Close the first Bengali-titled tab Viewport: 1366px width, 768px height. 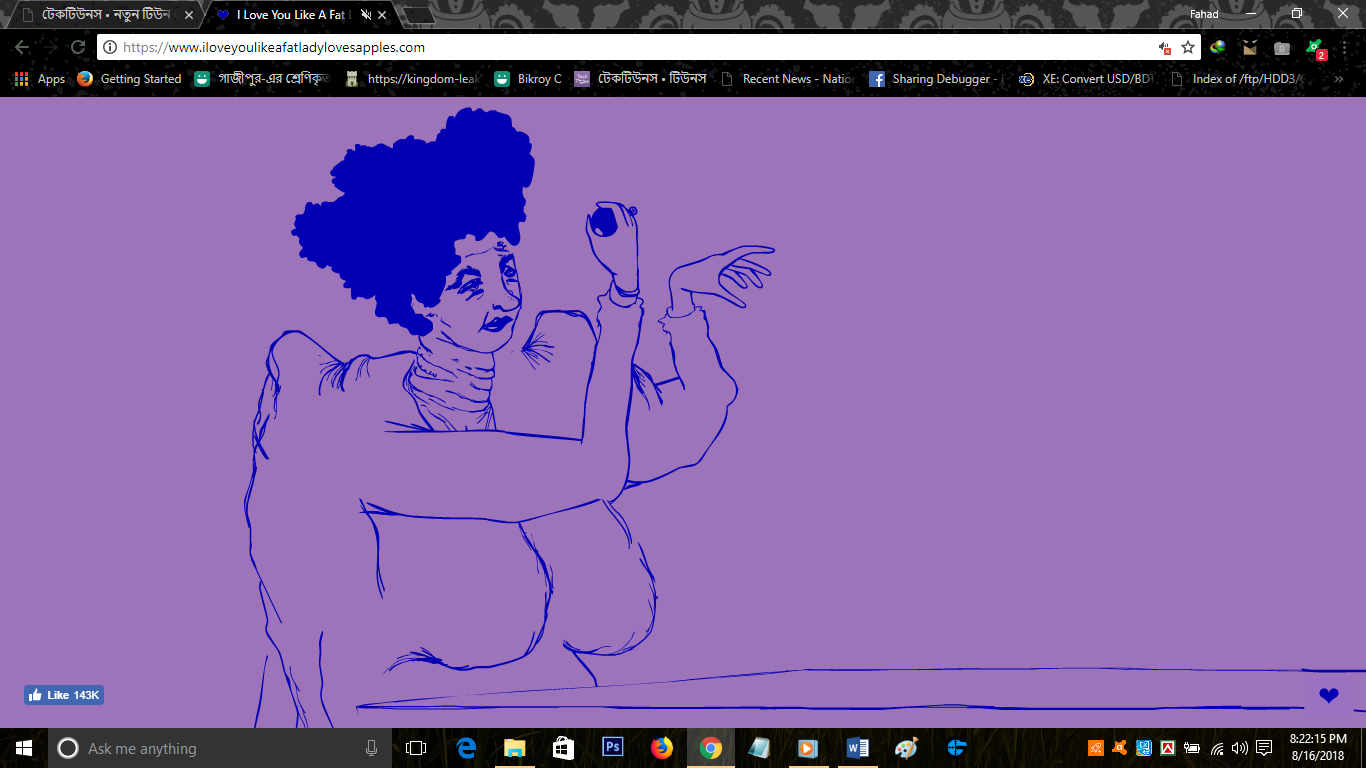point(189,15)
